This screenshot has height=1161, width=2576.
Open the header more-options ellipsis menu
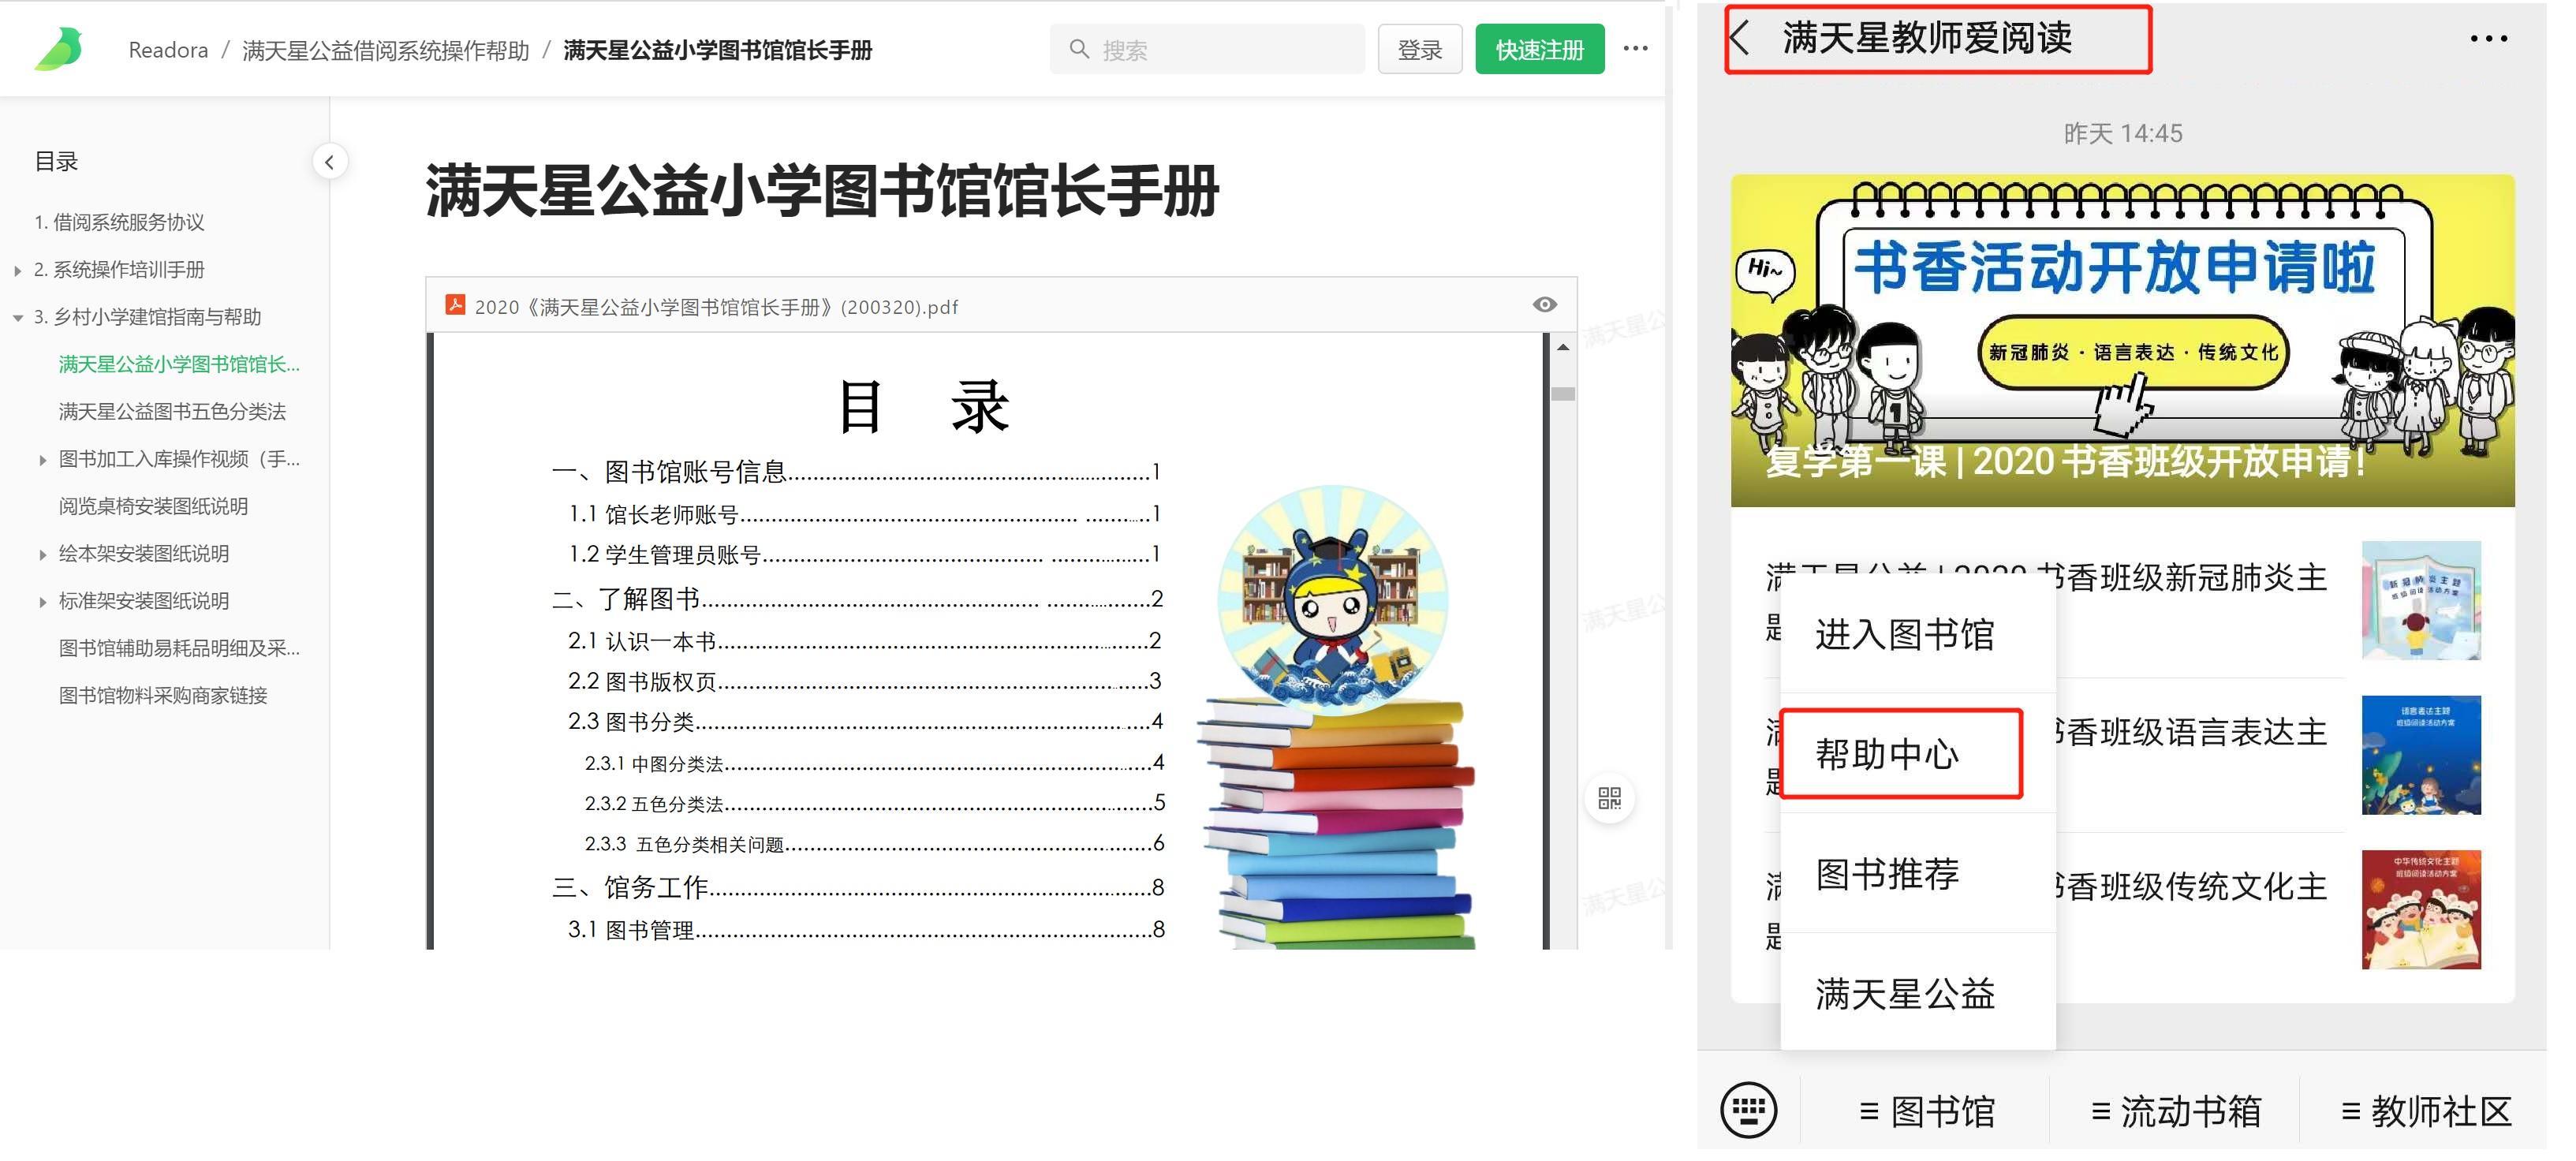coord(1636,48)
